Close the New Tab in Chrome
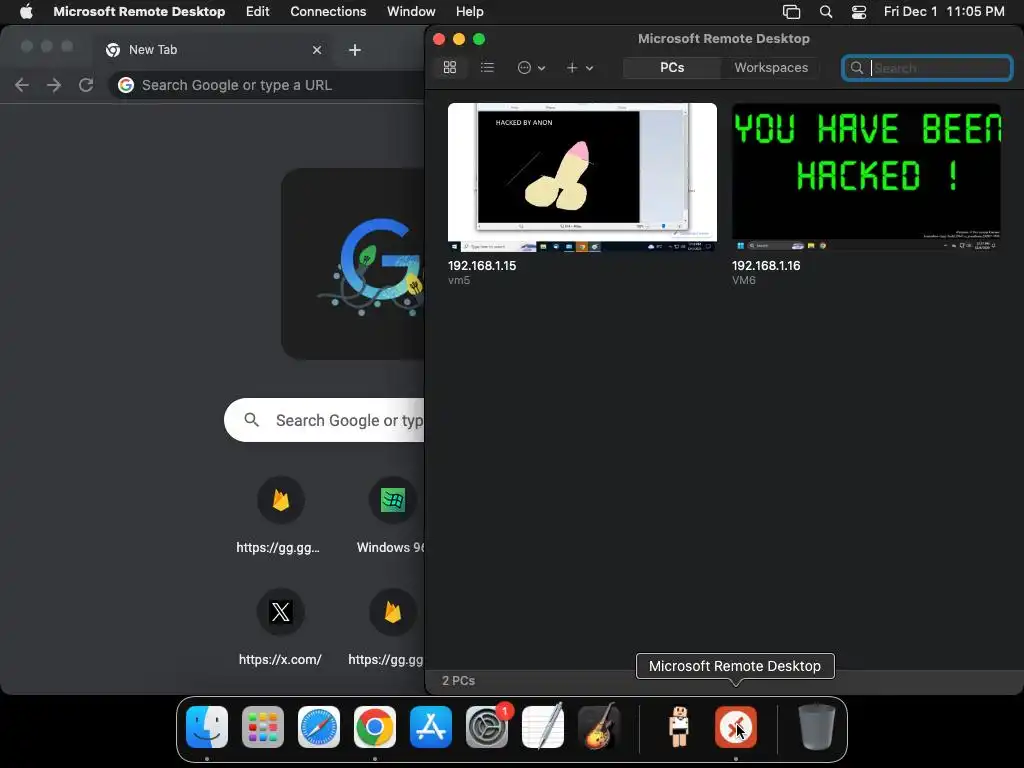This screenshot has width=1024, height=768. 317,50
